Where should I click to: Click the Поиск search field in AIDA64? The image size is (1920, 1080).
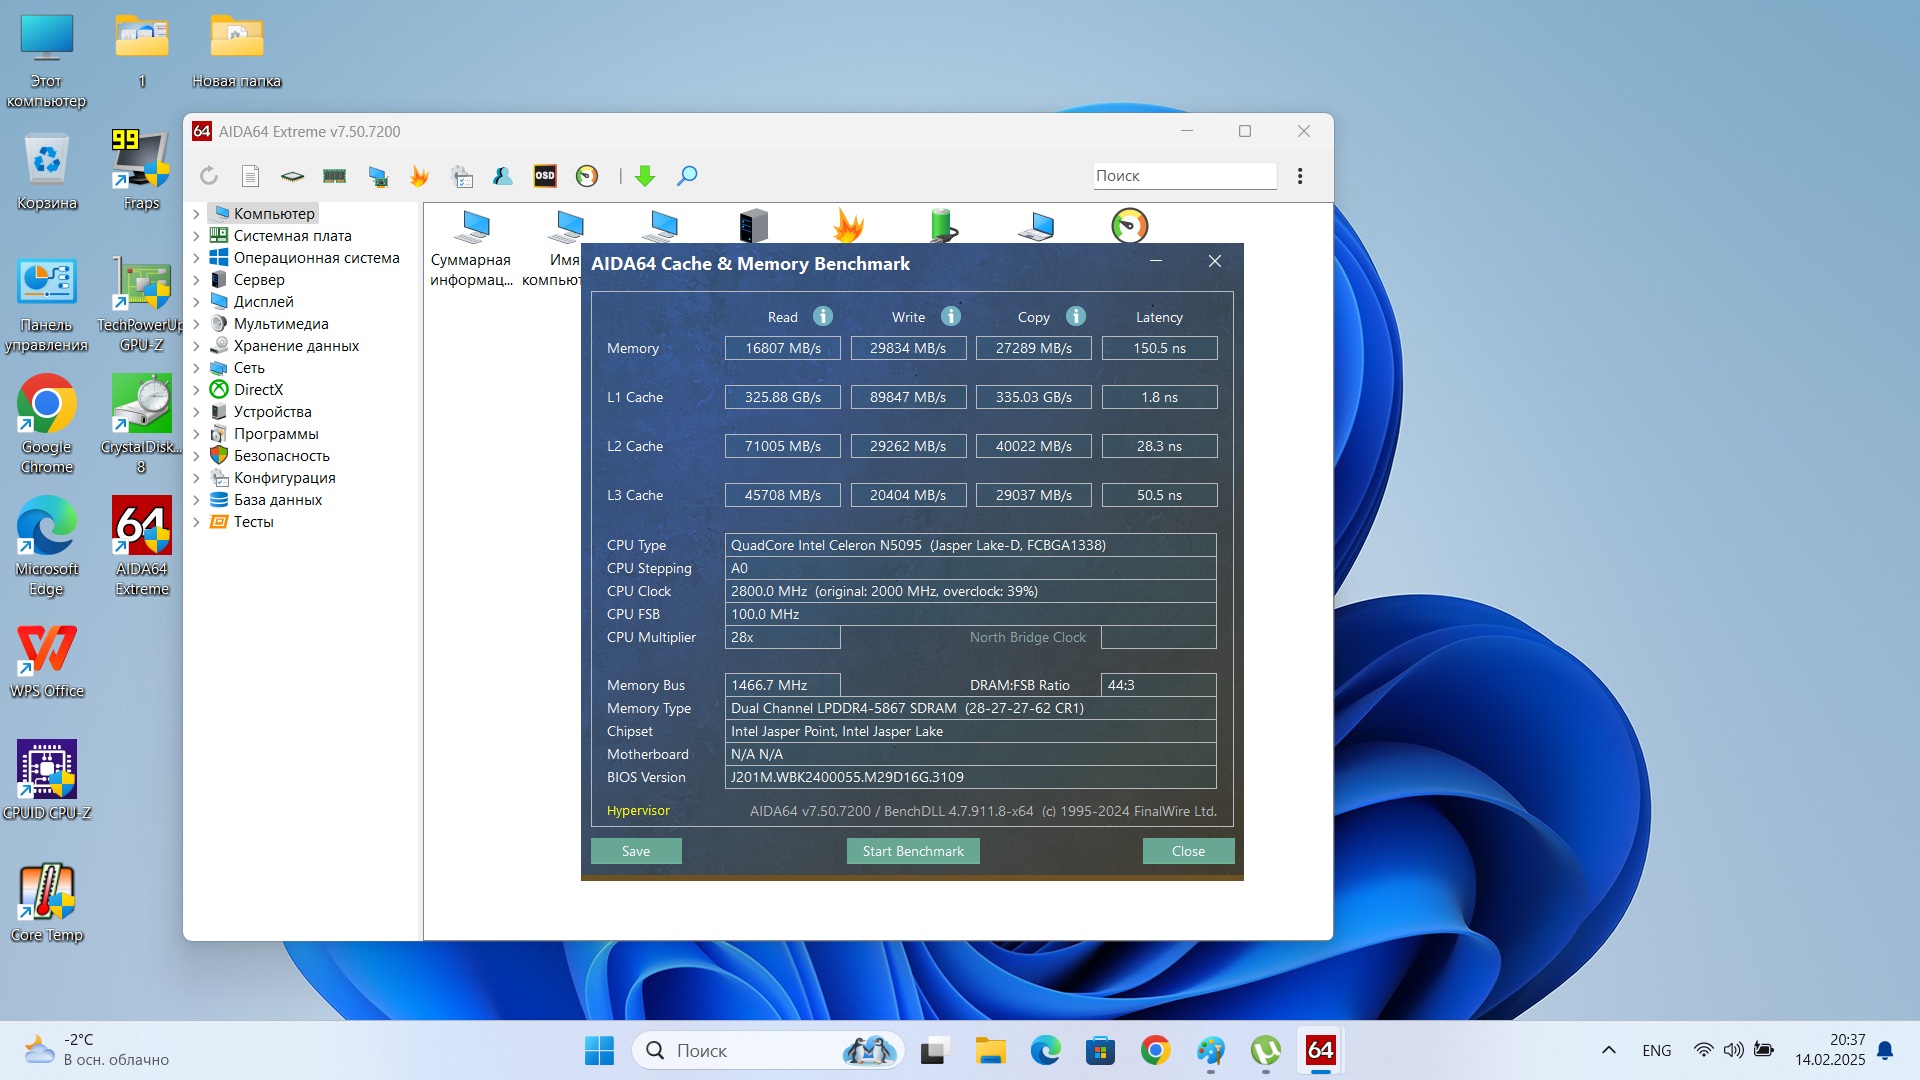click(1184, 176)
